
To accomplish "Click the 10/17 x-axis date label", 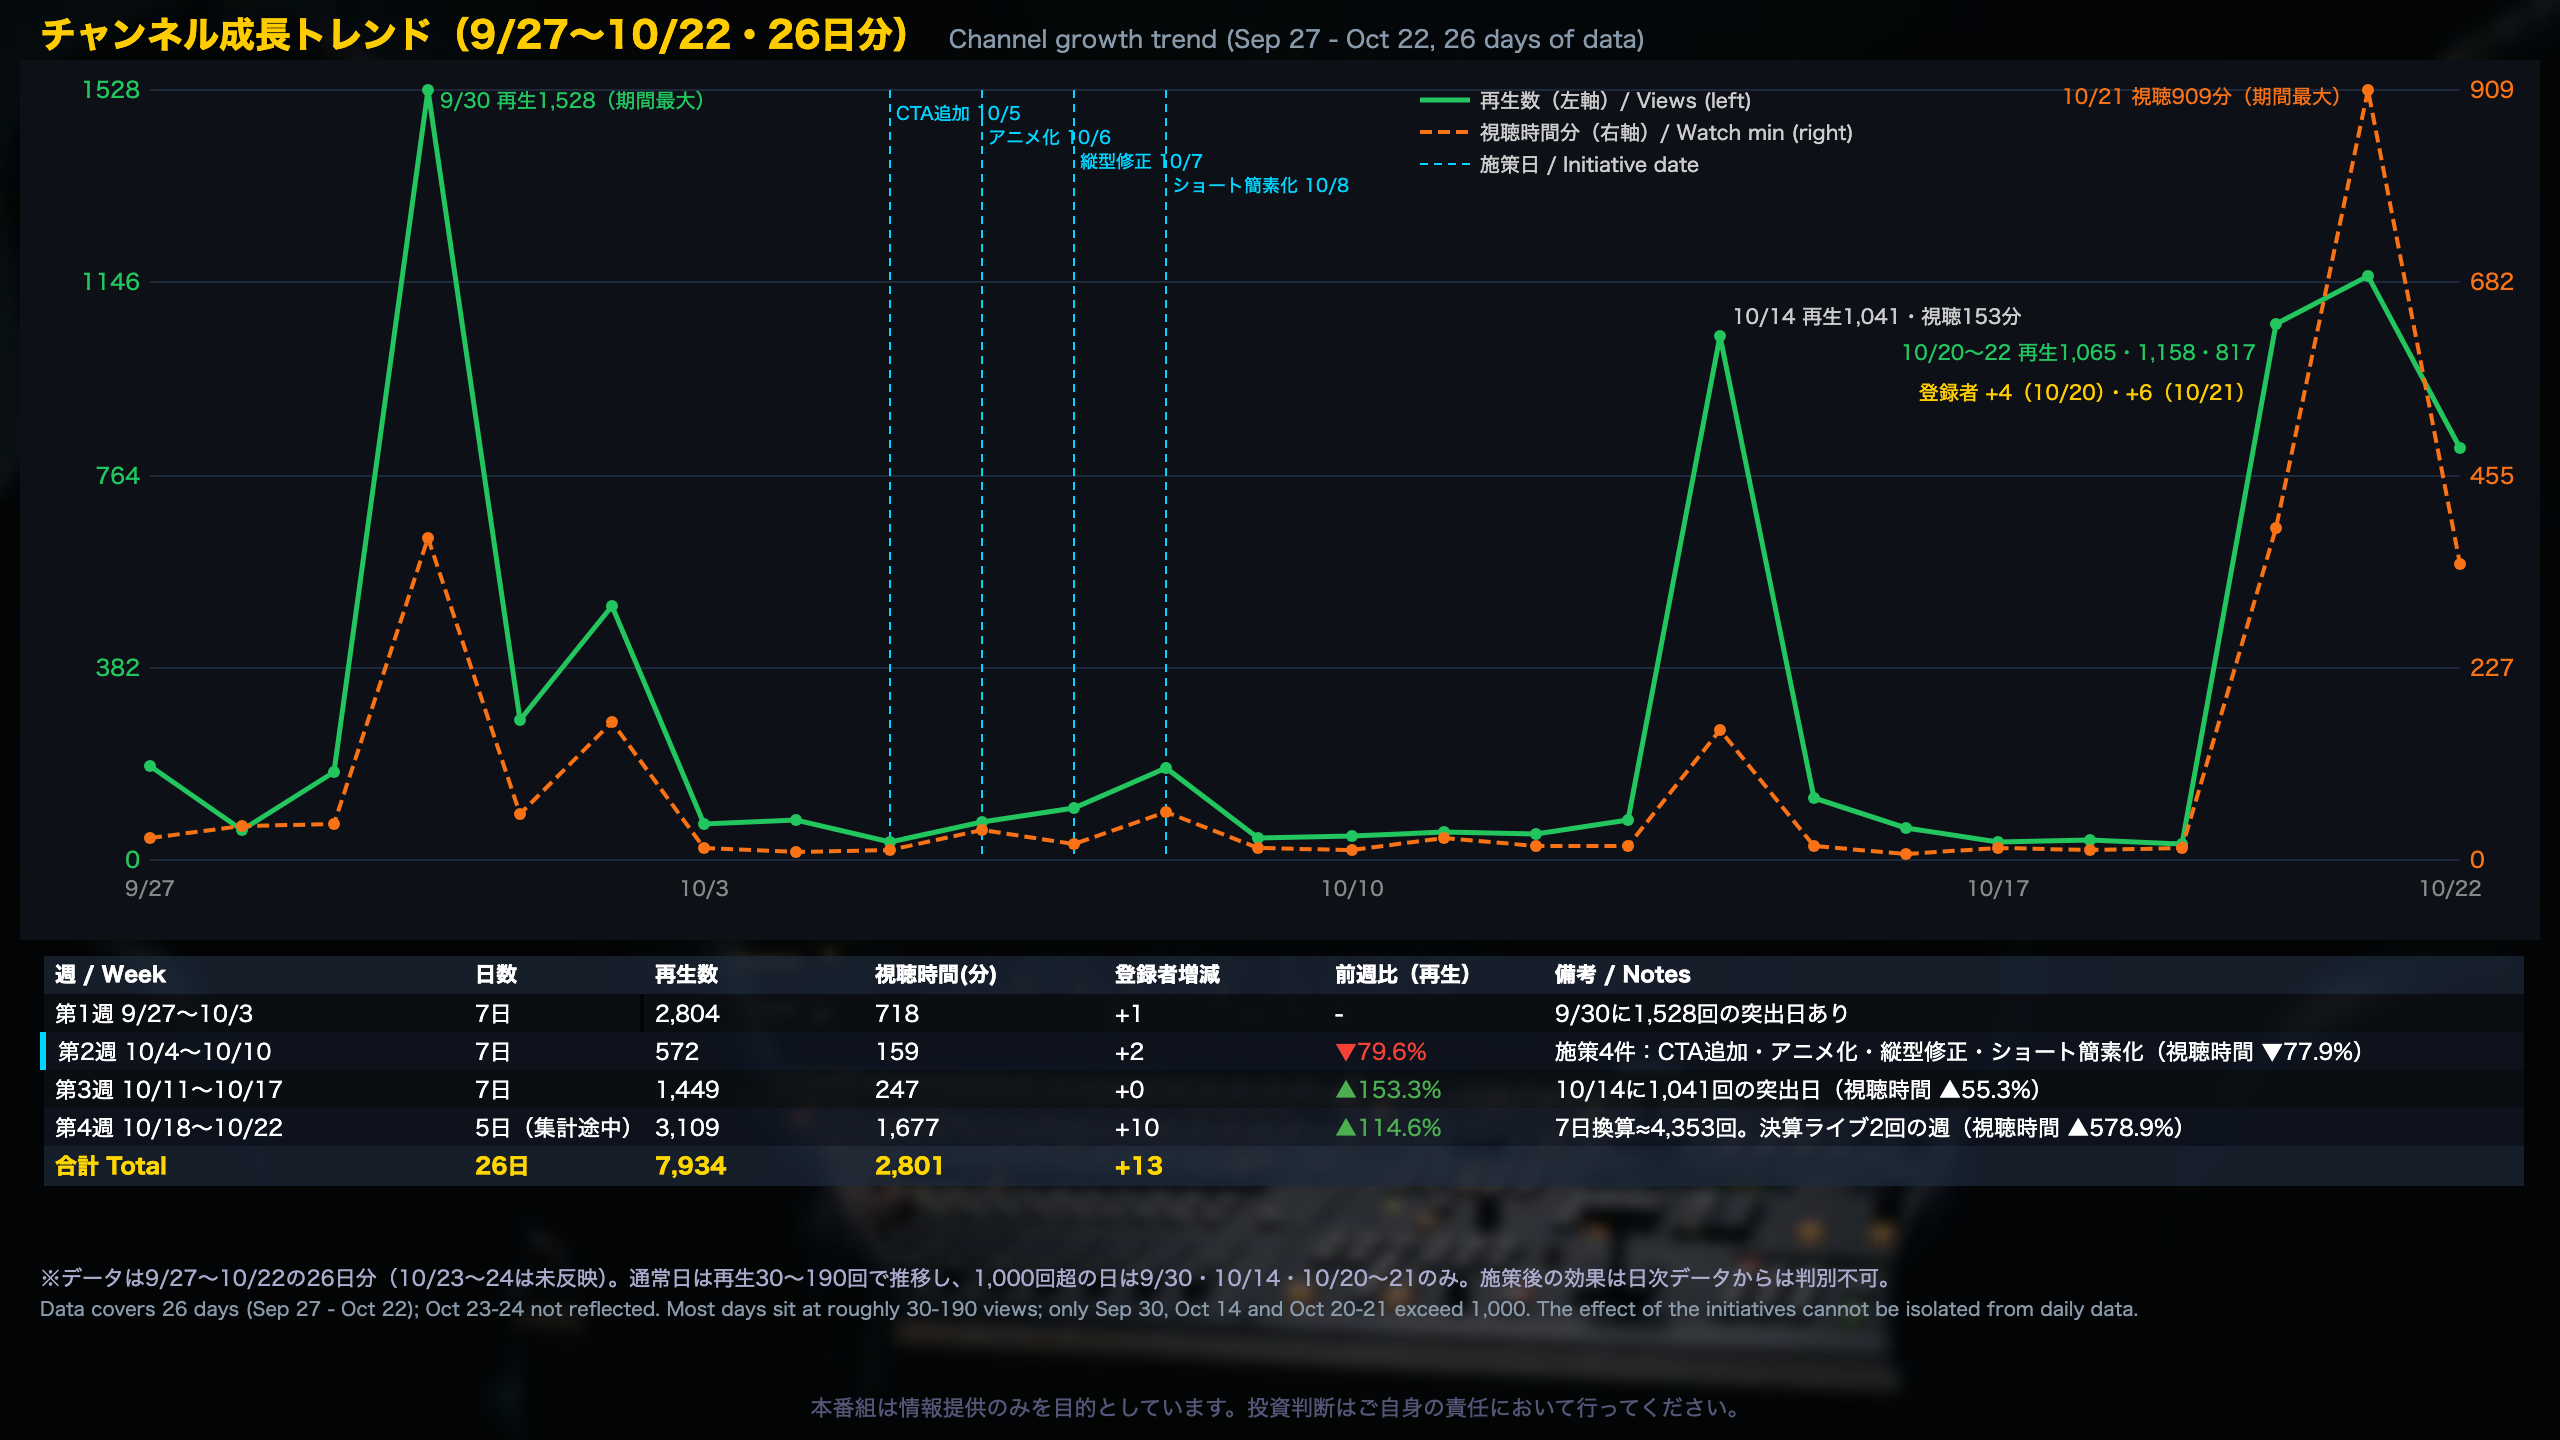I will (1998, 889).
